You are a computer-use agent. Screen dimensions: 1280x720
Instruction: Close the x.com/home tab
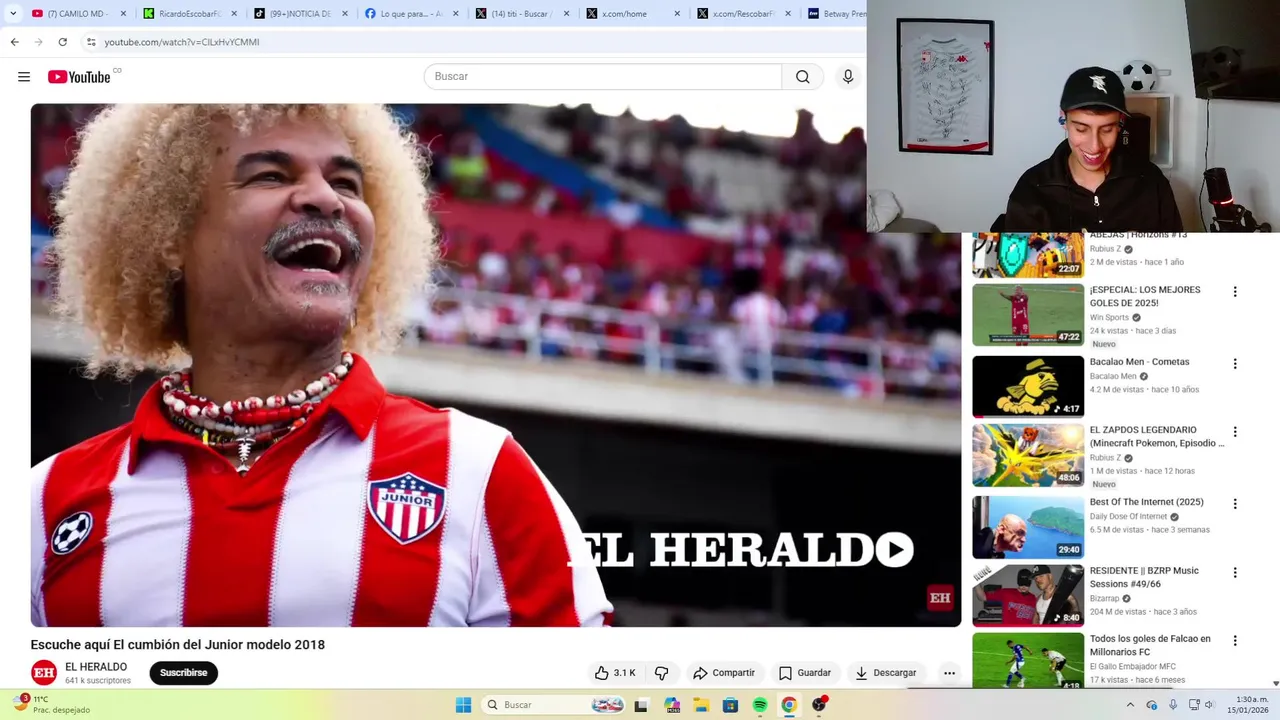[x=677, y=14]
